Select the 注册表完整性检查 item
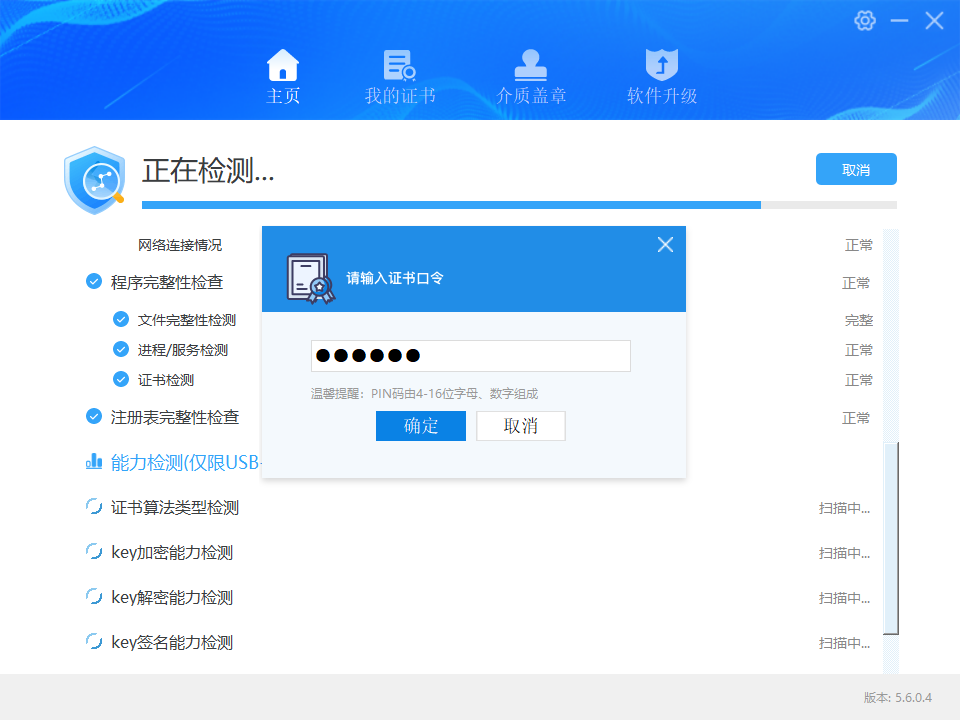 tap(174, 417)
